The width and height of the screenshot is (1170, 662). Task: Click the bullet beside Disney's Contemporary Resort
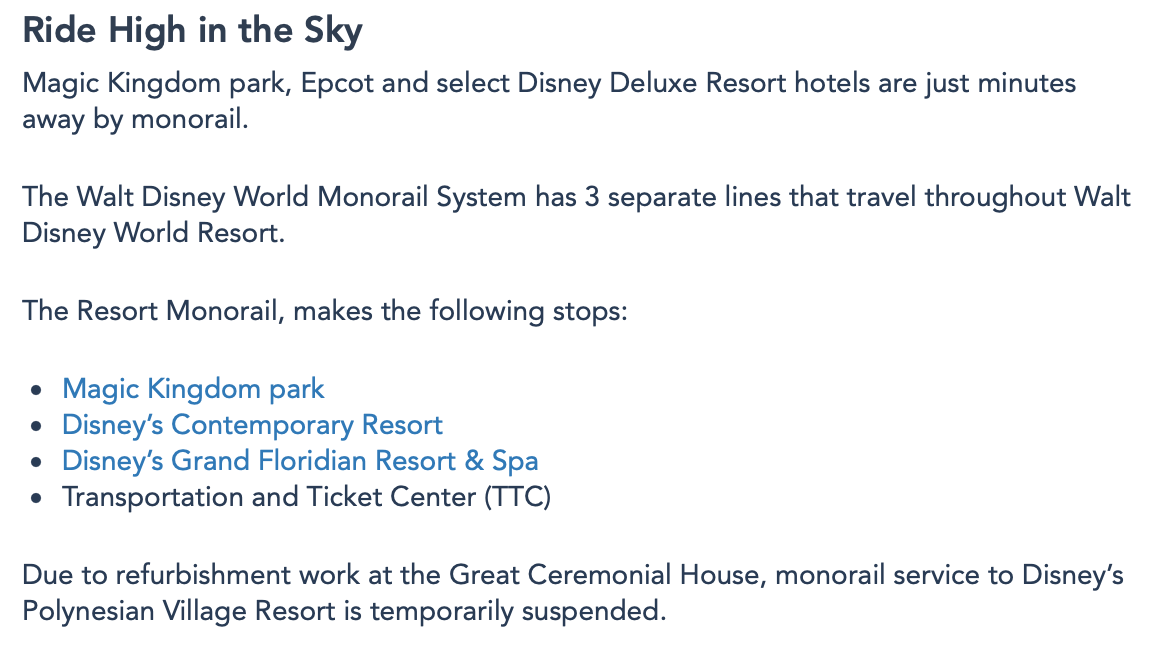coord(38,426)
